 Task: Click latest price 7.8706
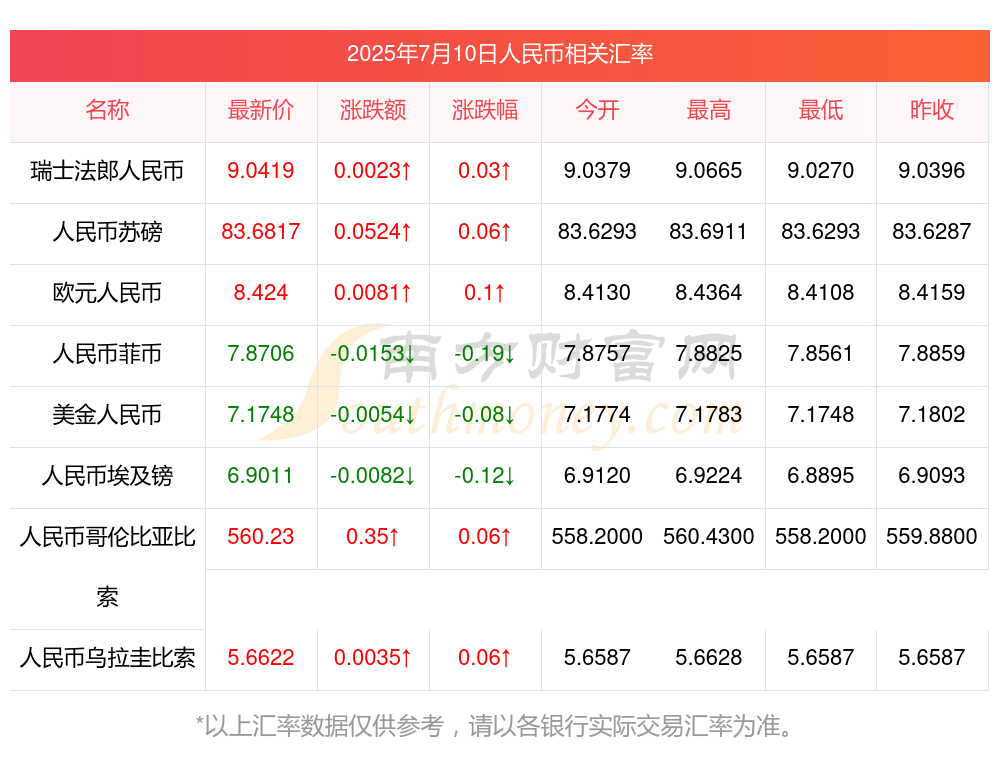(261, 353)
